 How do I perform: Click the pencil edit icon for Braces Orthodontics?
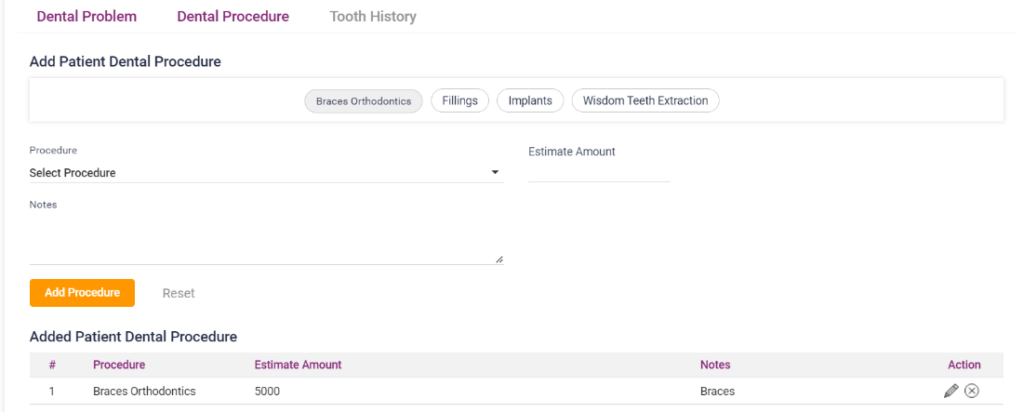(x=950, y=391)
